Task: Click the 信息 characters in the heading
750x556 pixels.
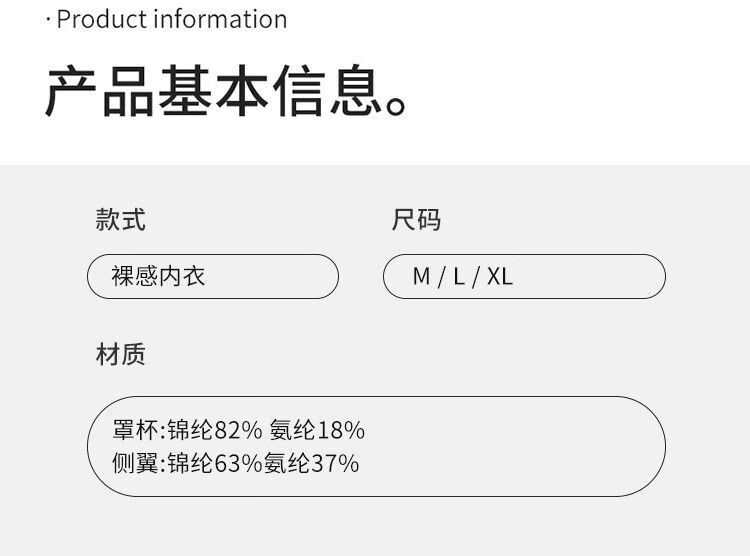Action: [327, 91]
